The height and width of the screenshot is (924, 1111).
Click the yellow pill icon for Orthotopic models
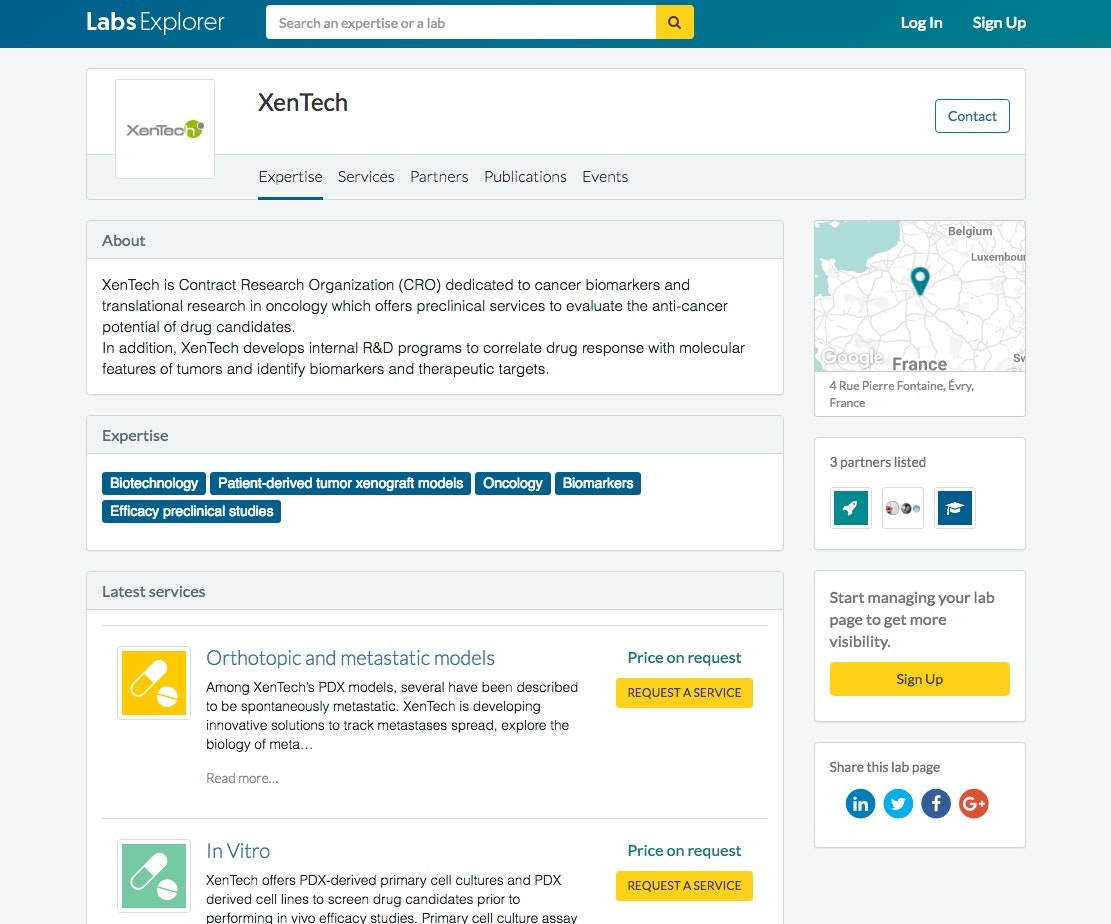154,683
